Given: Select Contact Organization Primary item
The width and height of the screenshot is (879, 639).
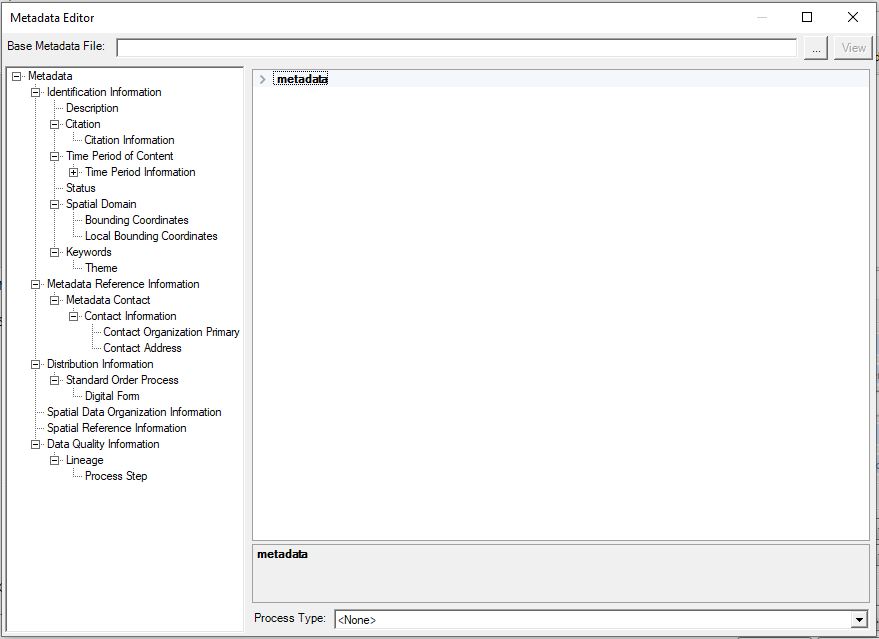Looking at the screenshot, I should (171, 332).
